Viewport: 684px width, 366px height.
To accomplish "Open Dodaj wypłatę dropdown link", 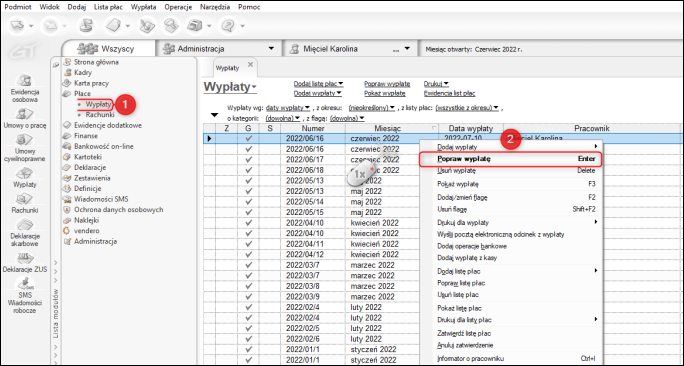I will [317, 93].
